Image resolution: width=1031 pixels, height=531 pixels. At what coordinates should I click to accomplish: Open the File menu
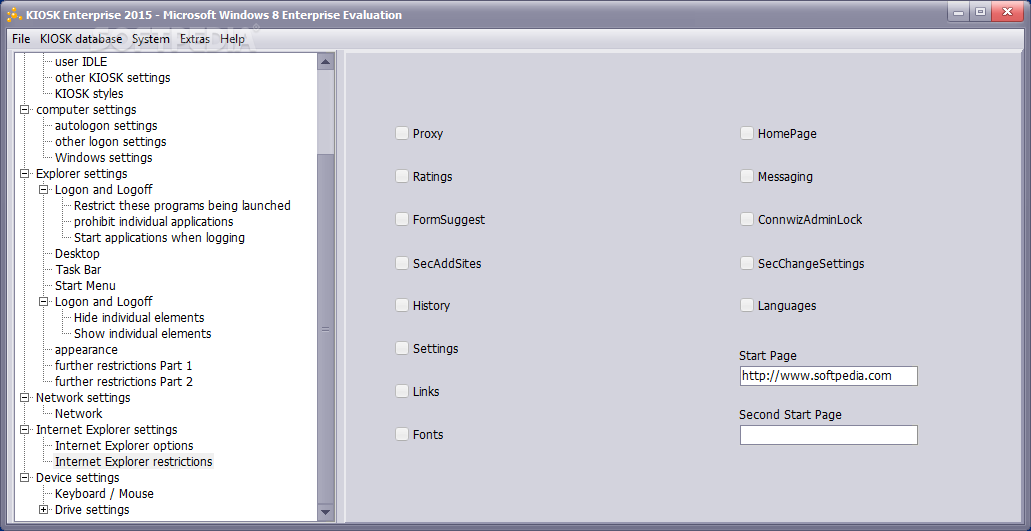coord(21,39)
